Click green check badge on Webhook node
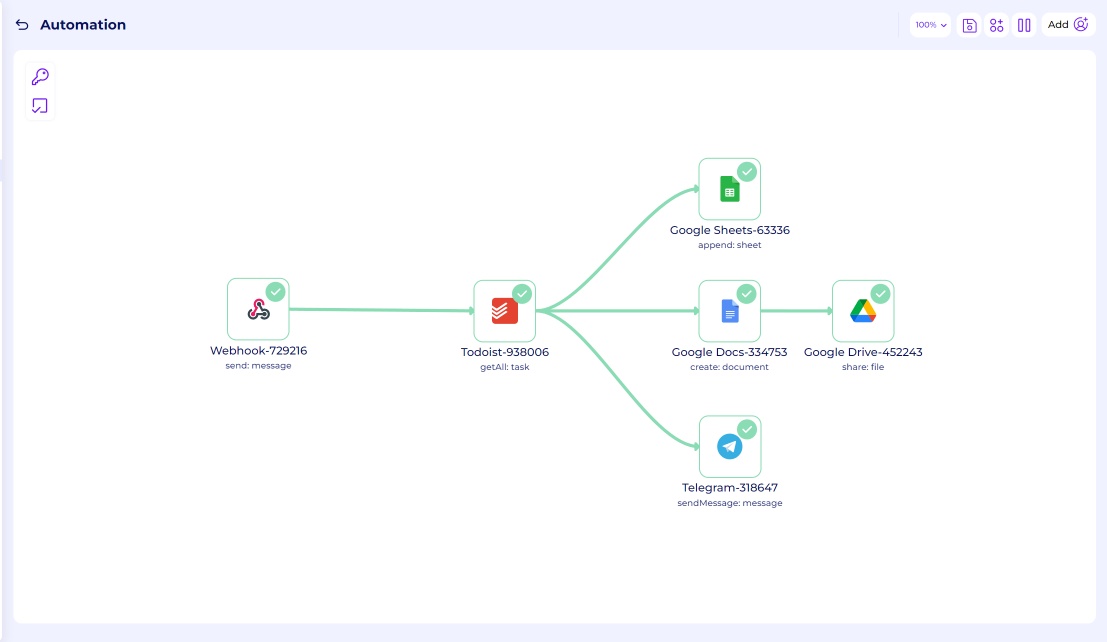 click(x=275, y=291)
